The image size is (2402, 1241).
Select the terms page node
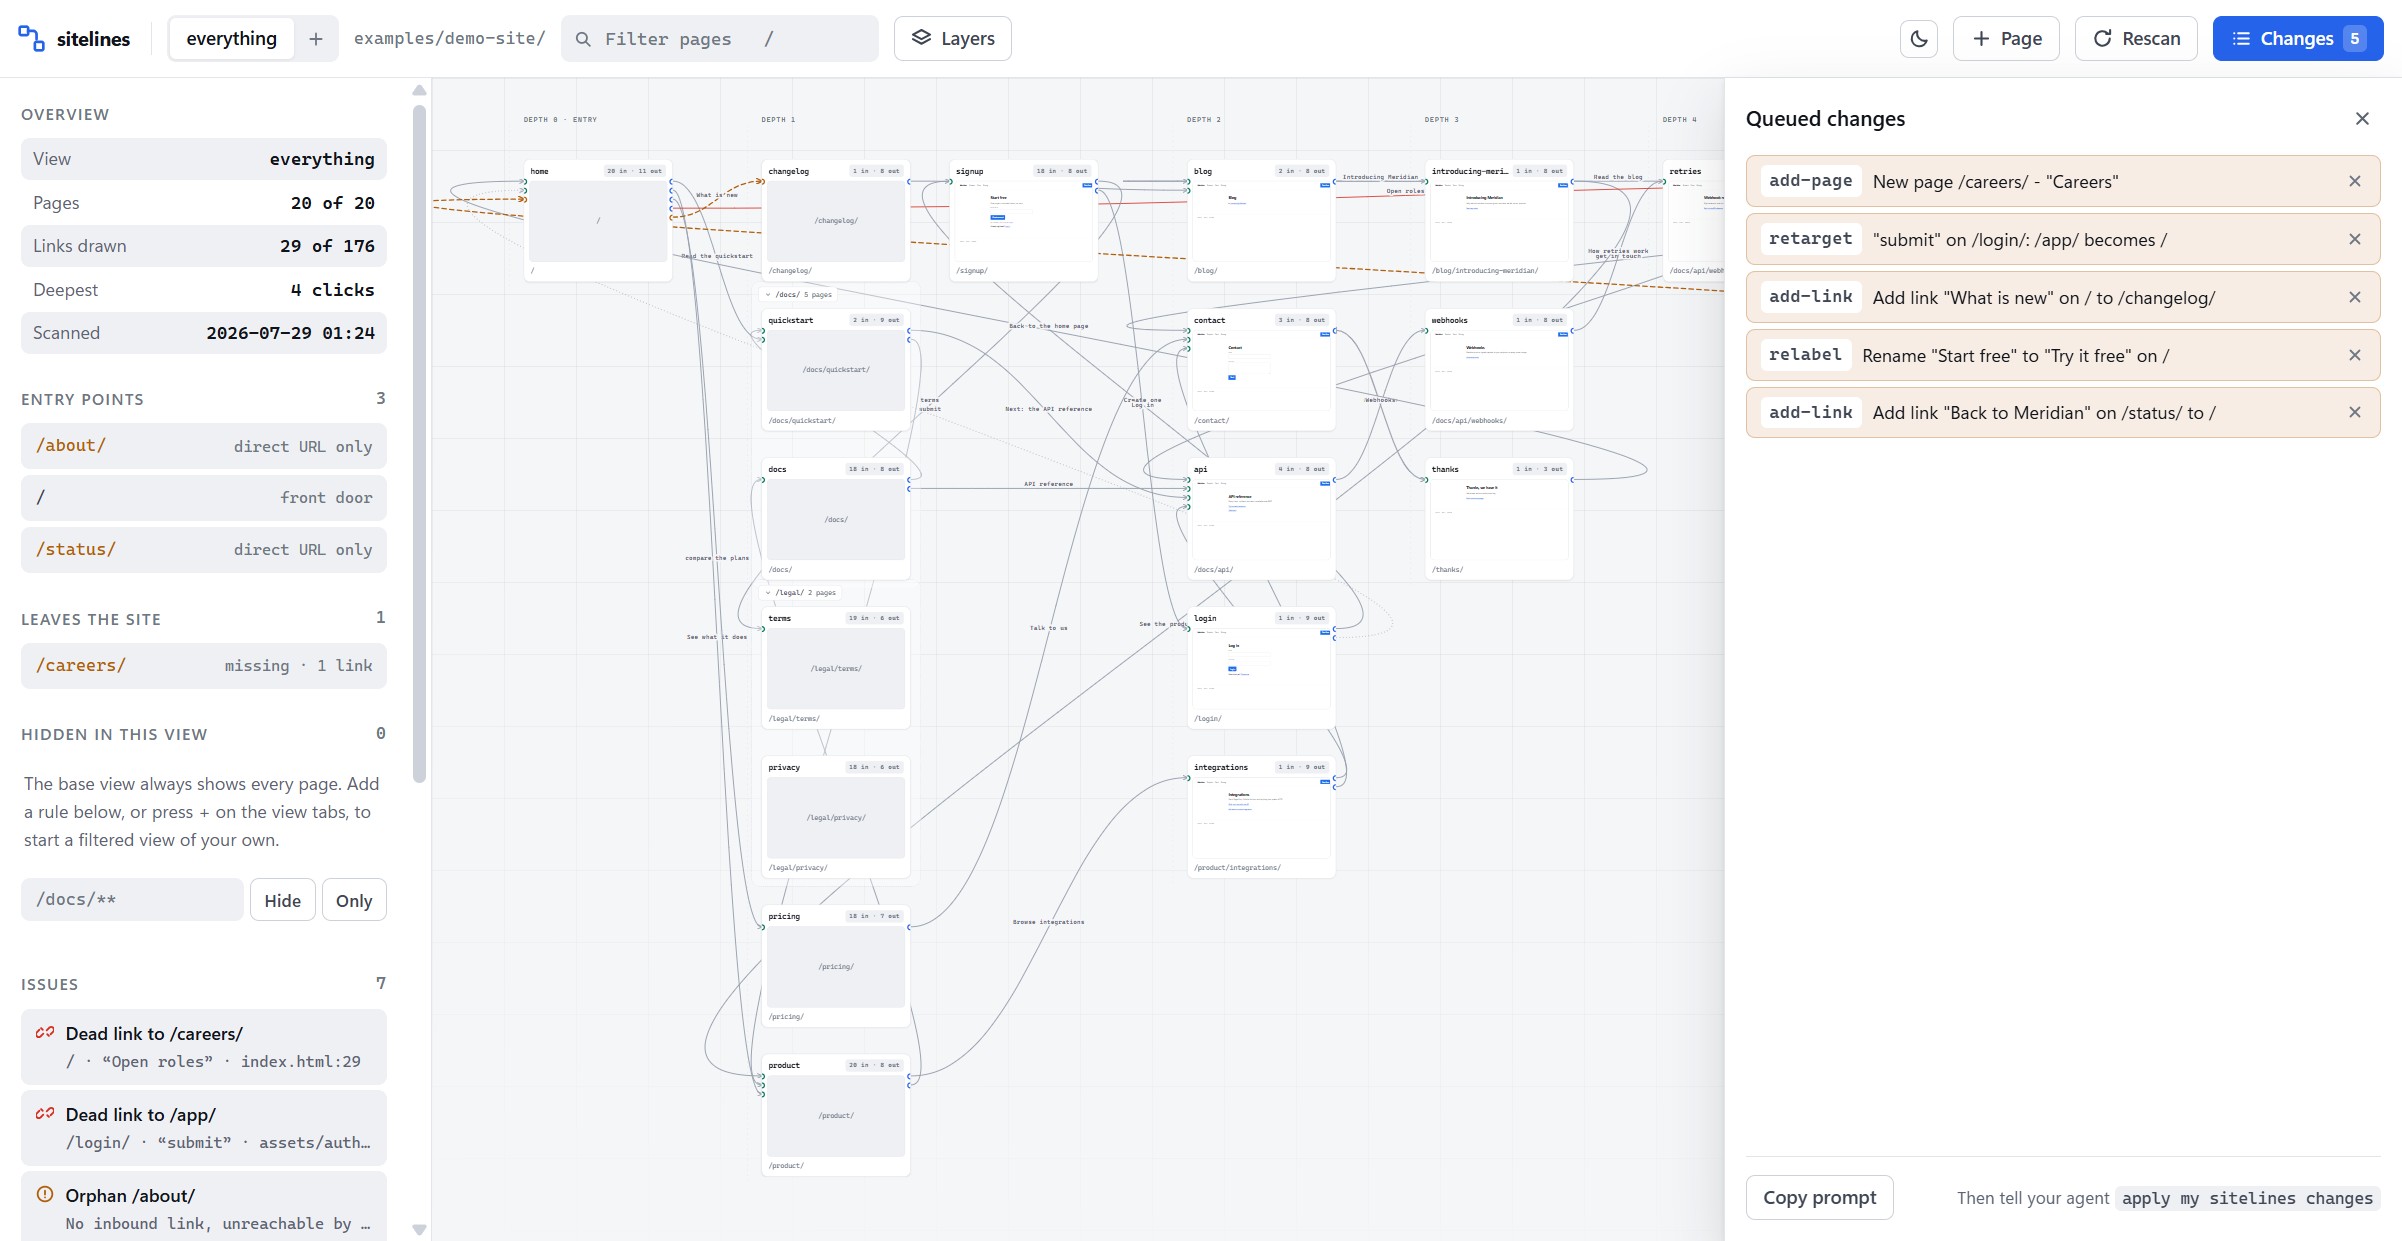[x=836, y=668]
